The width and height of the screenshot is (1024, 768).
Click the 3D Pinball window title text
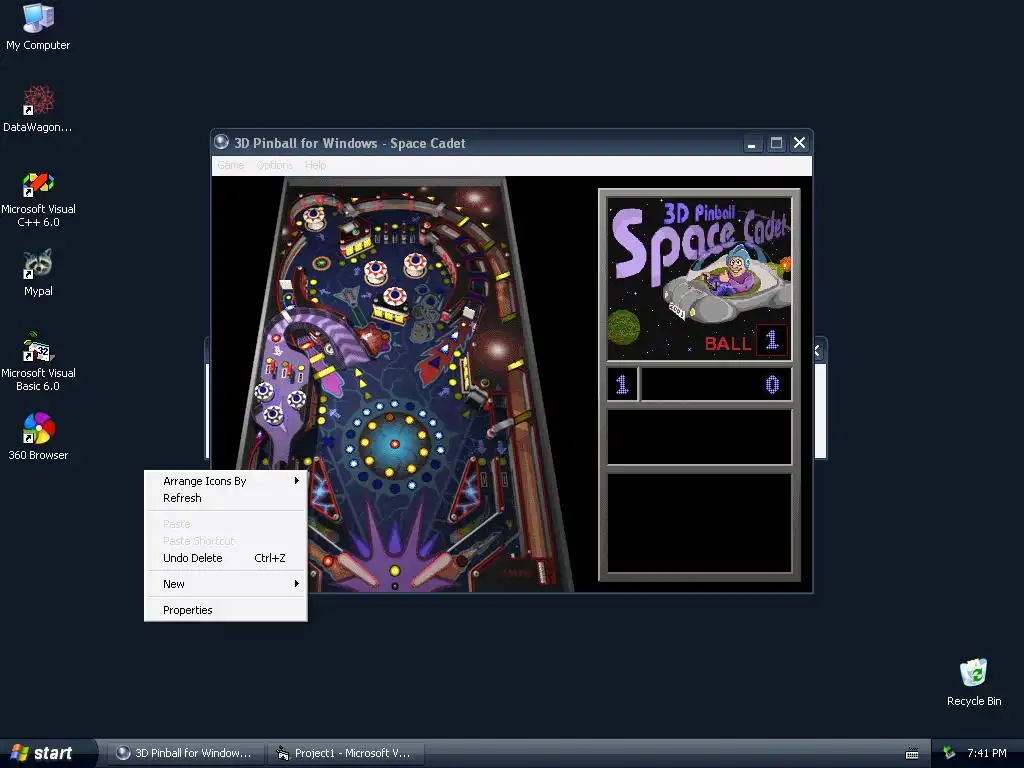(x=349, y=143)
